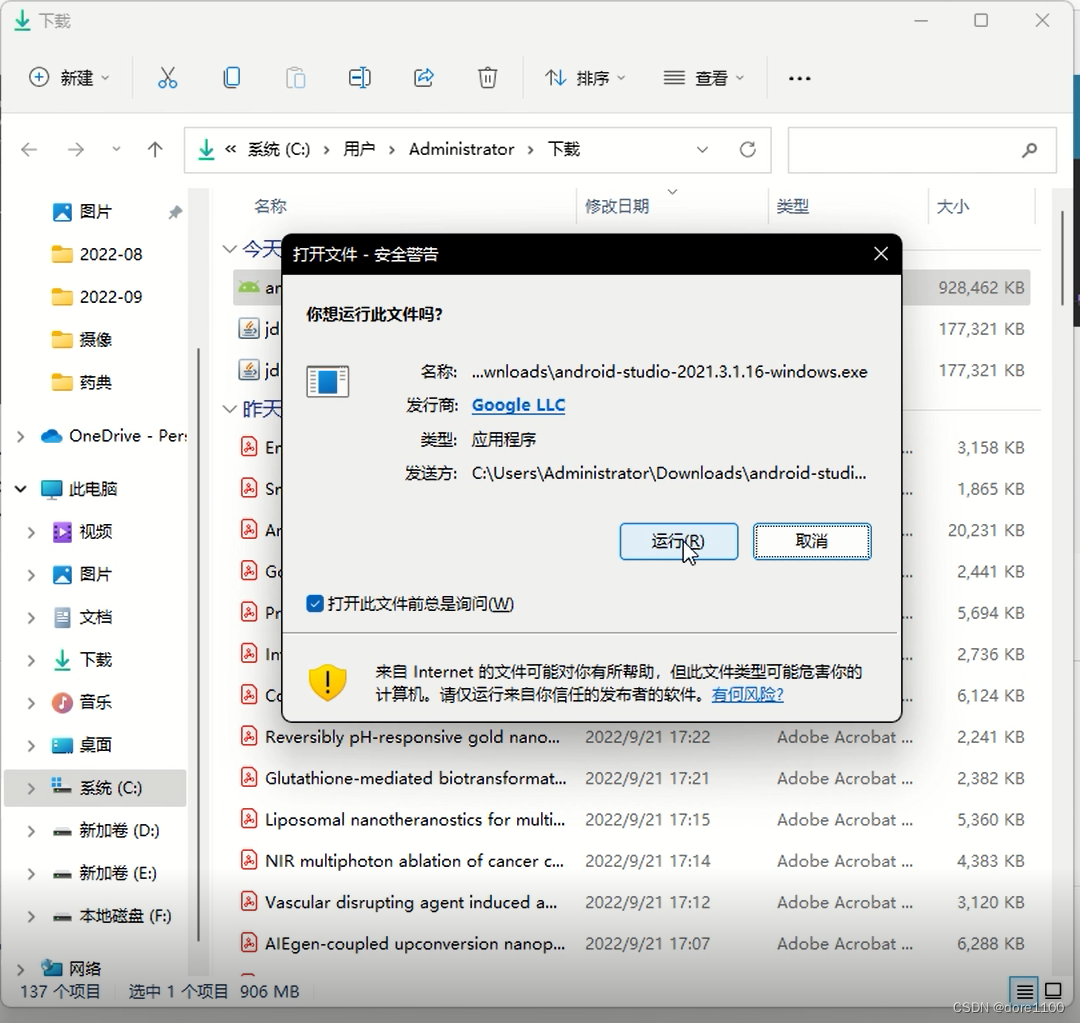Screen dimensions: 1080x1023
Task: Select 此电脑 in navigation pane
Action: pyautogui.click(x=79, y=489)
